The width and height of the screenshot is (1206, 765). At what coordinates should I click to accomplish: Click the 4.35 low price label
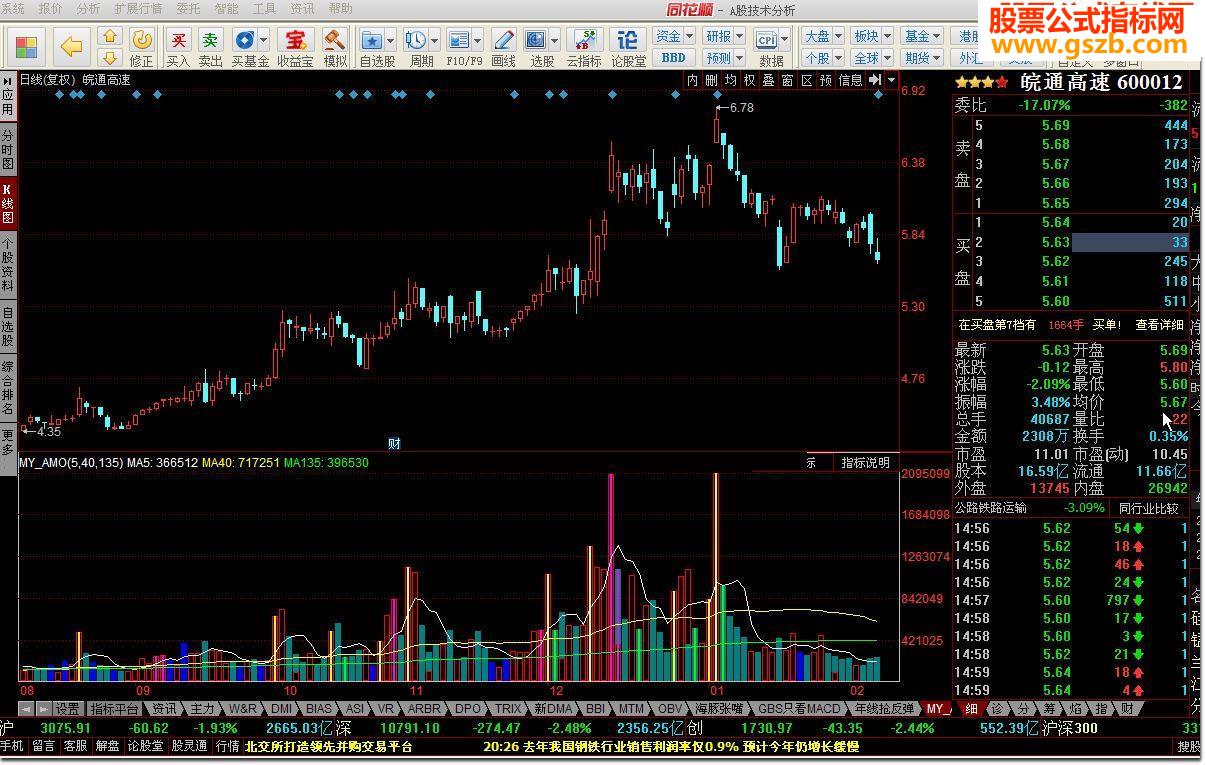coord(48,432)
